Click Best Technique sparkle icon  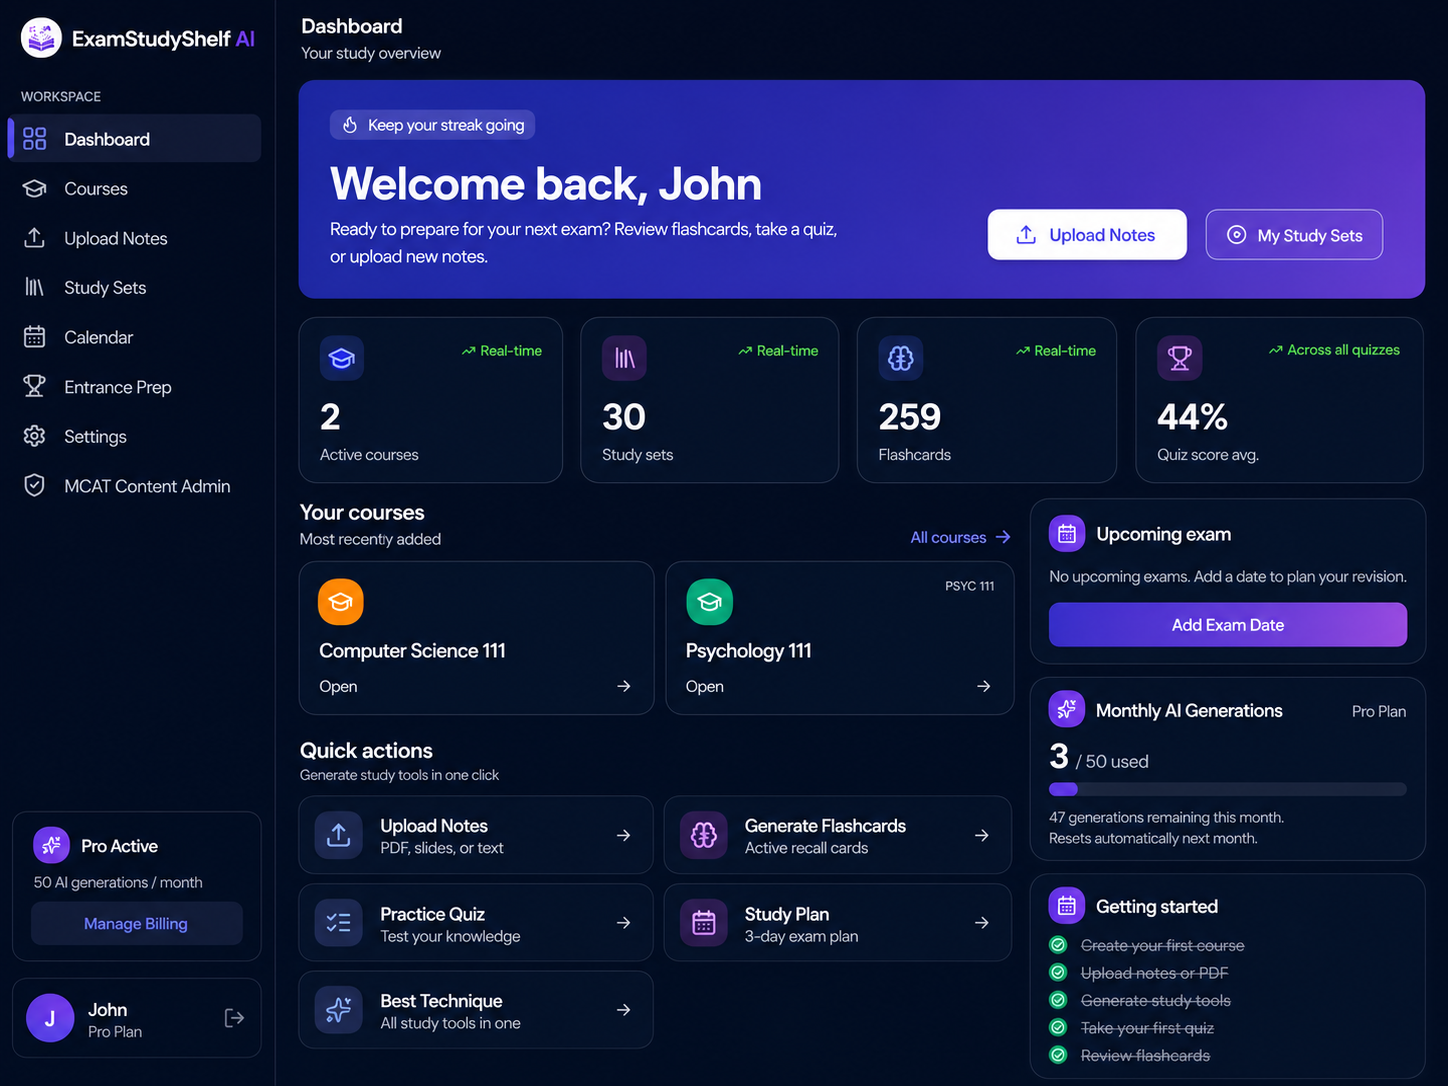(339, 1010)
